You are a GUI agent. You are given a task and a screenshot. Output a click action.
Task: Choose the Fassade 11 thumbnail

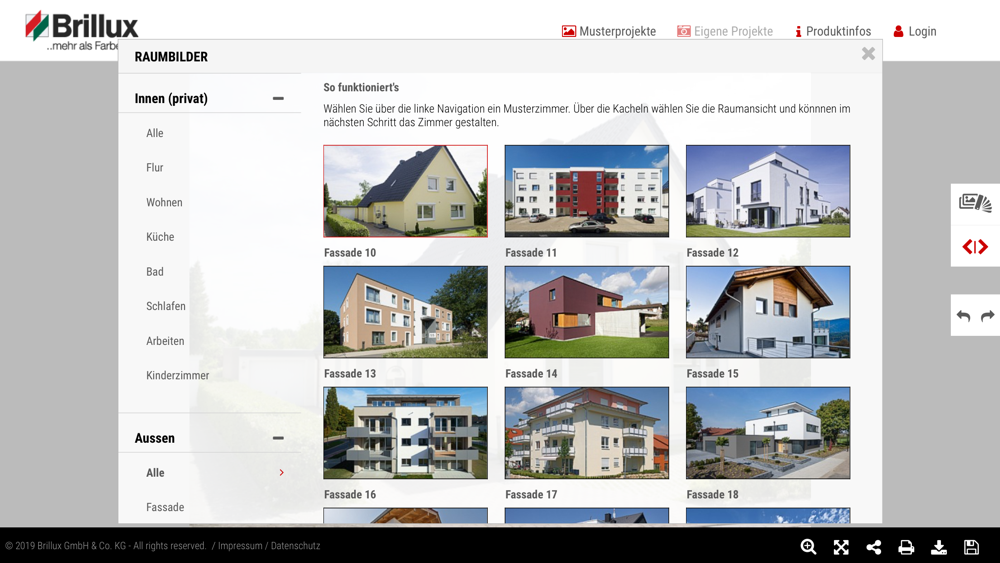[x=587, y=191]
